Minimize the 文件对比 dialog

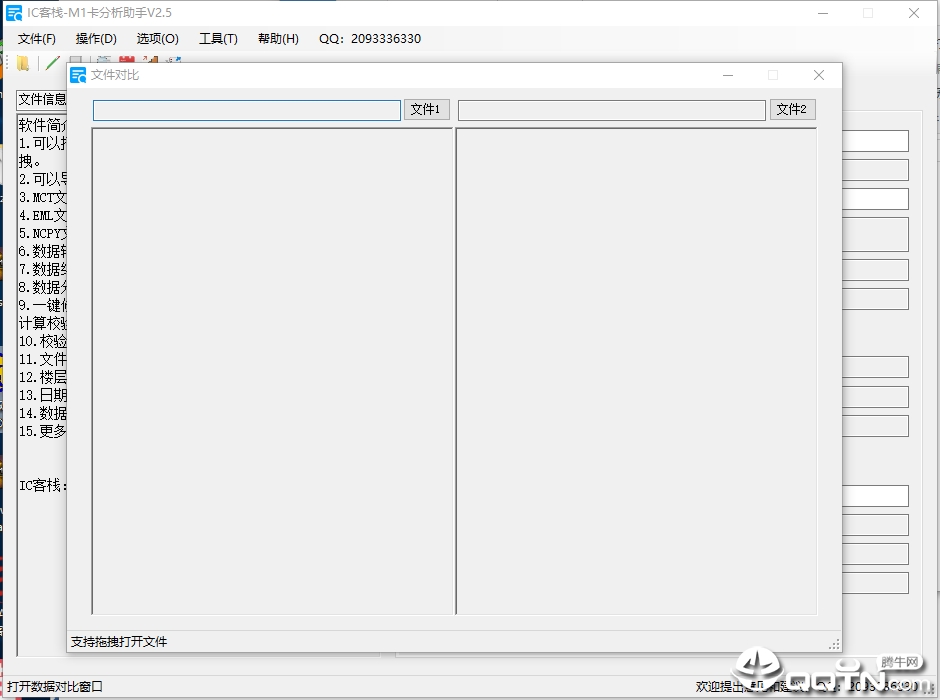(728, 75)
